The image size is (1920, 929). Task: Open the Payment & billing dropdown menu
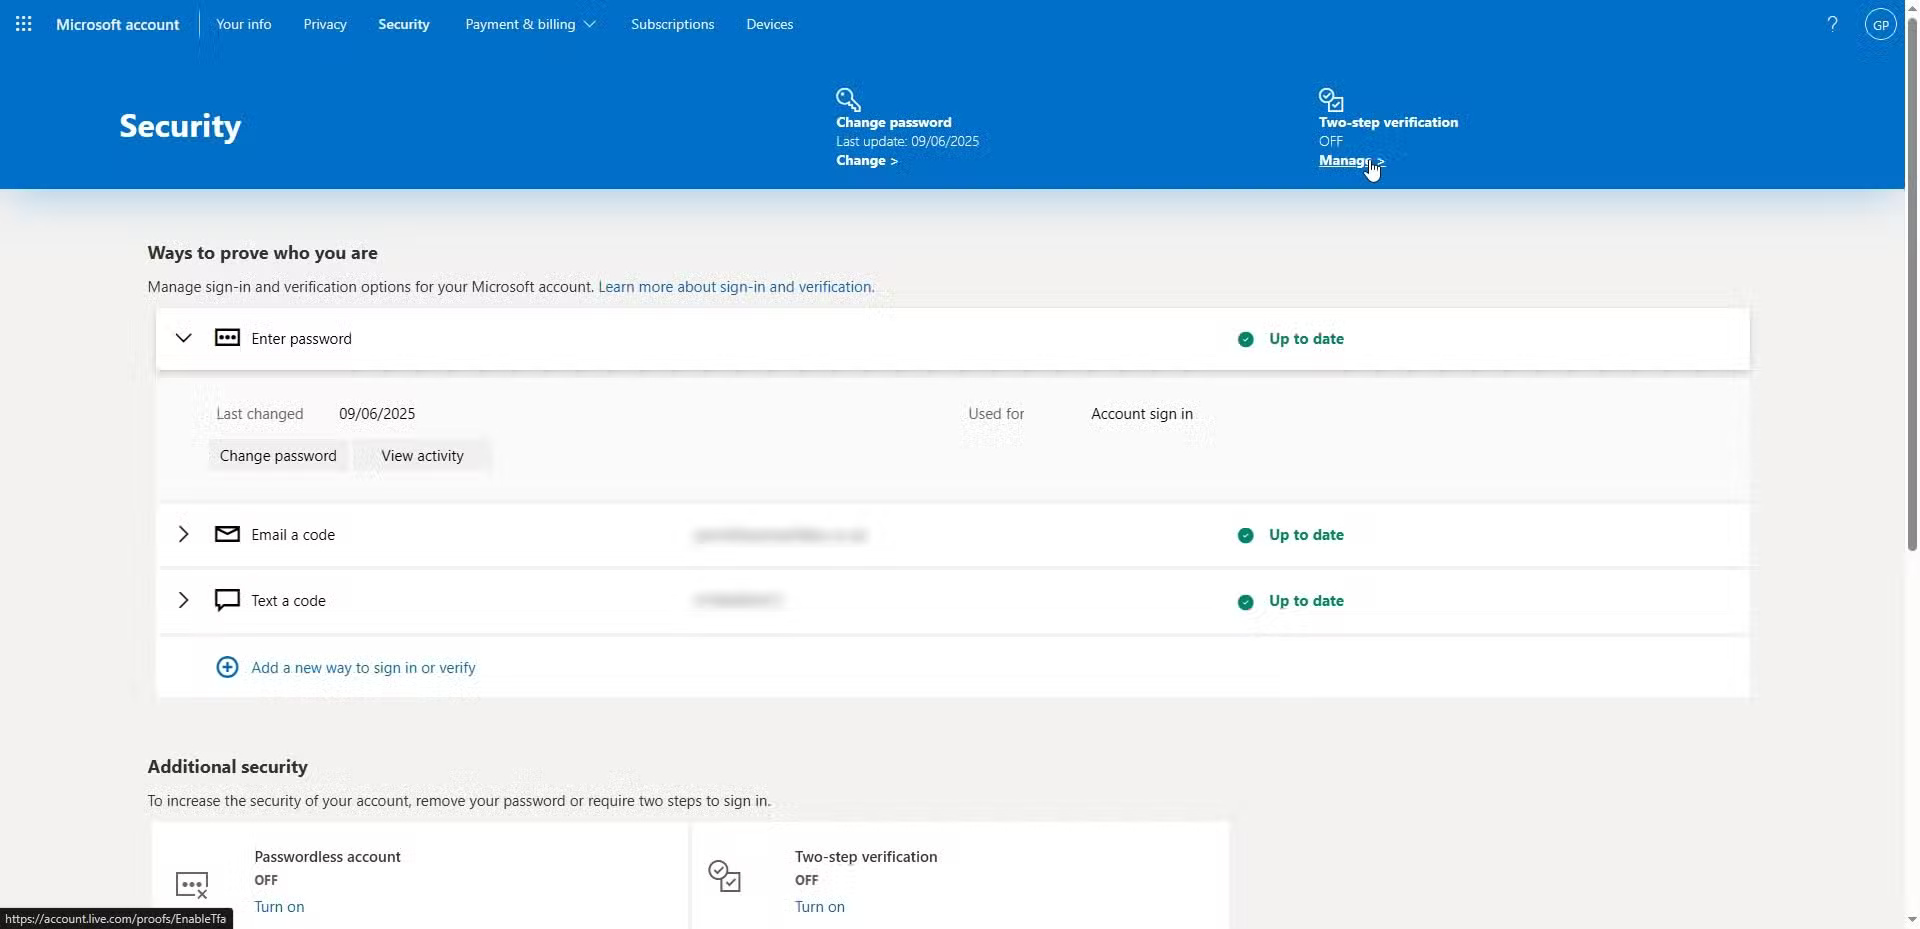coord(530,24)
